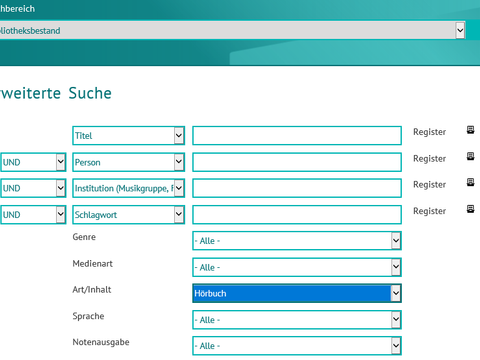The height and width of the screenshot is (360, 480).
Task: Expand the Sprache dropdown
Action: pos(297,320)
